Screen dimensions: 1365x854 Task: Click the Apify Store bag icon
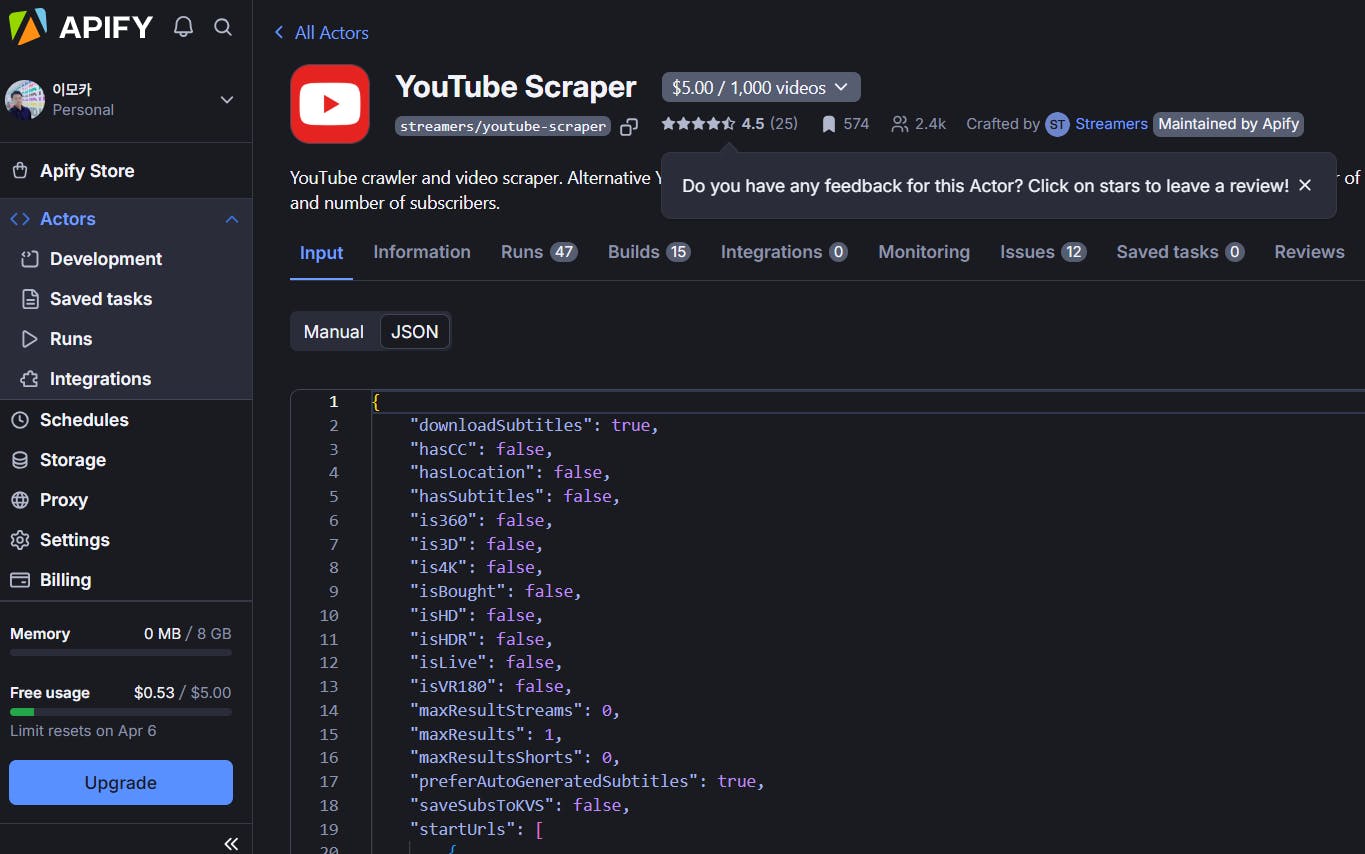click(x=19, y=171)
